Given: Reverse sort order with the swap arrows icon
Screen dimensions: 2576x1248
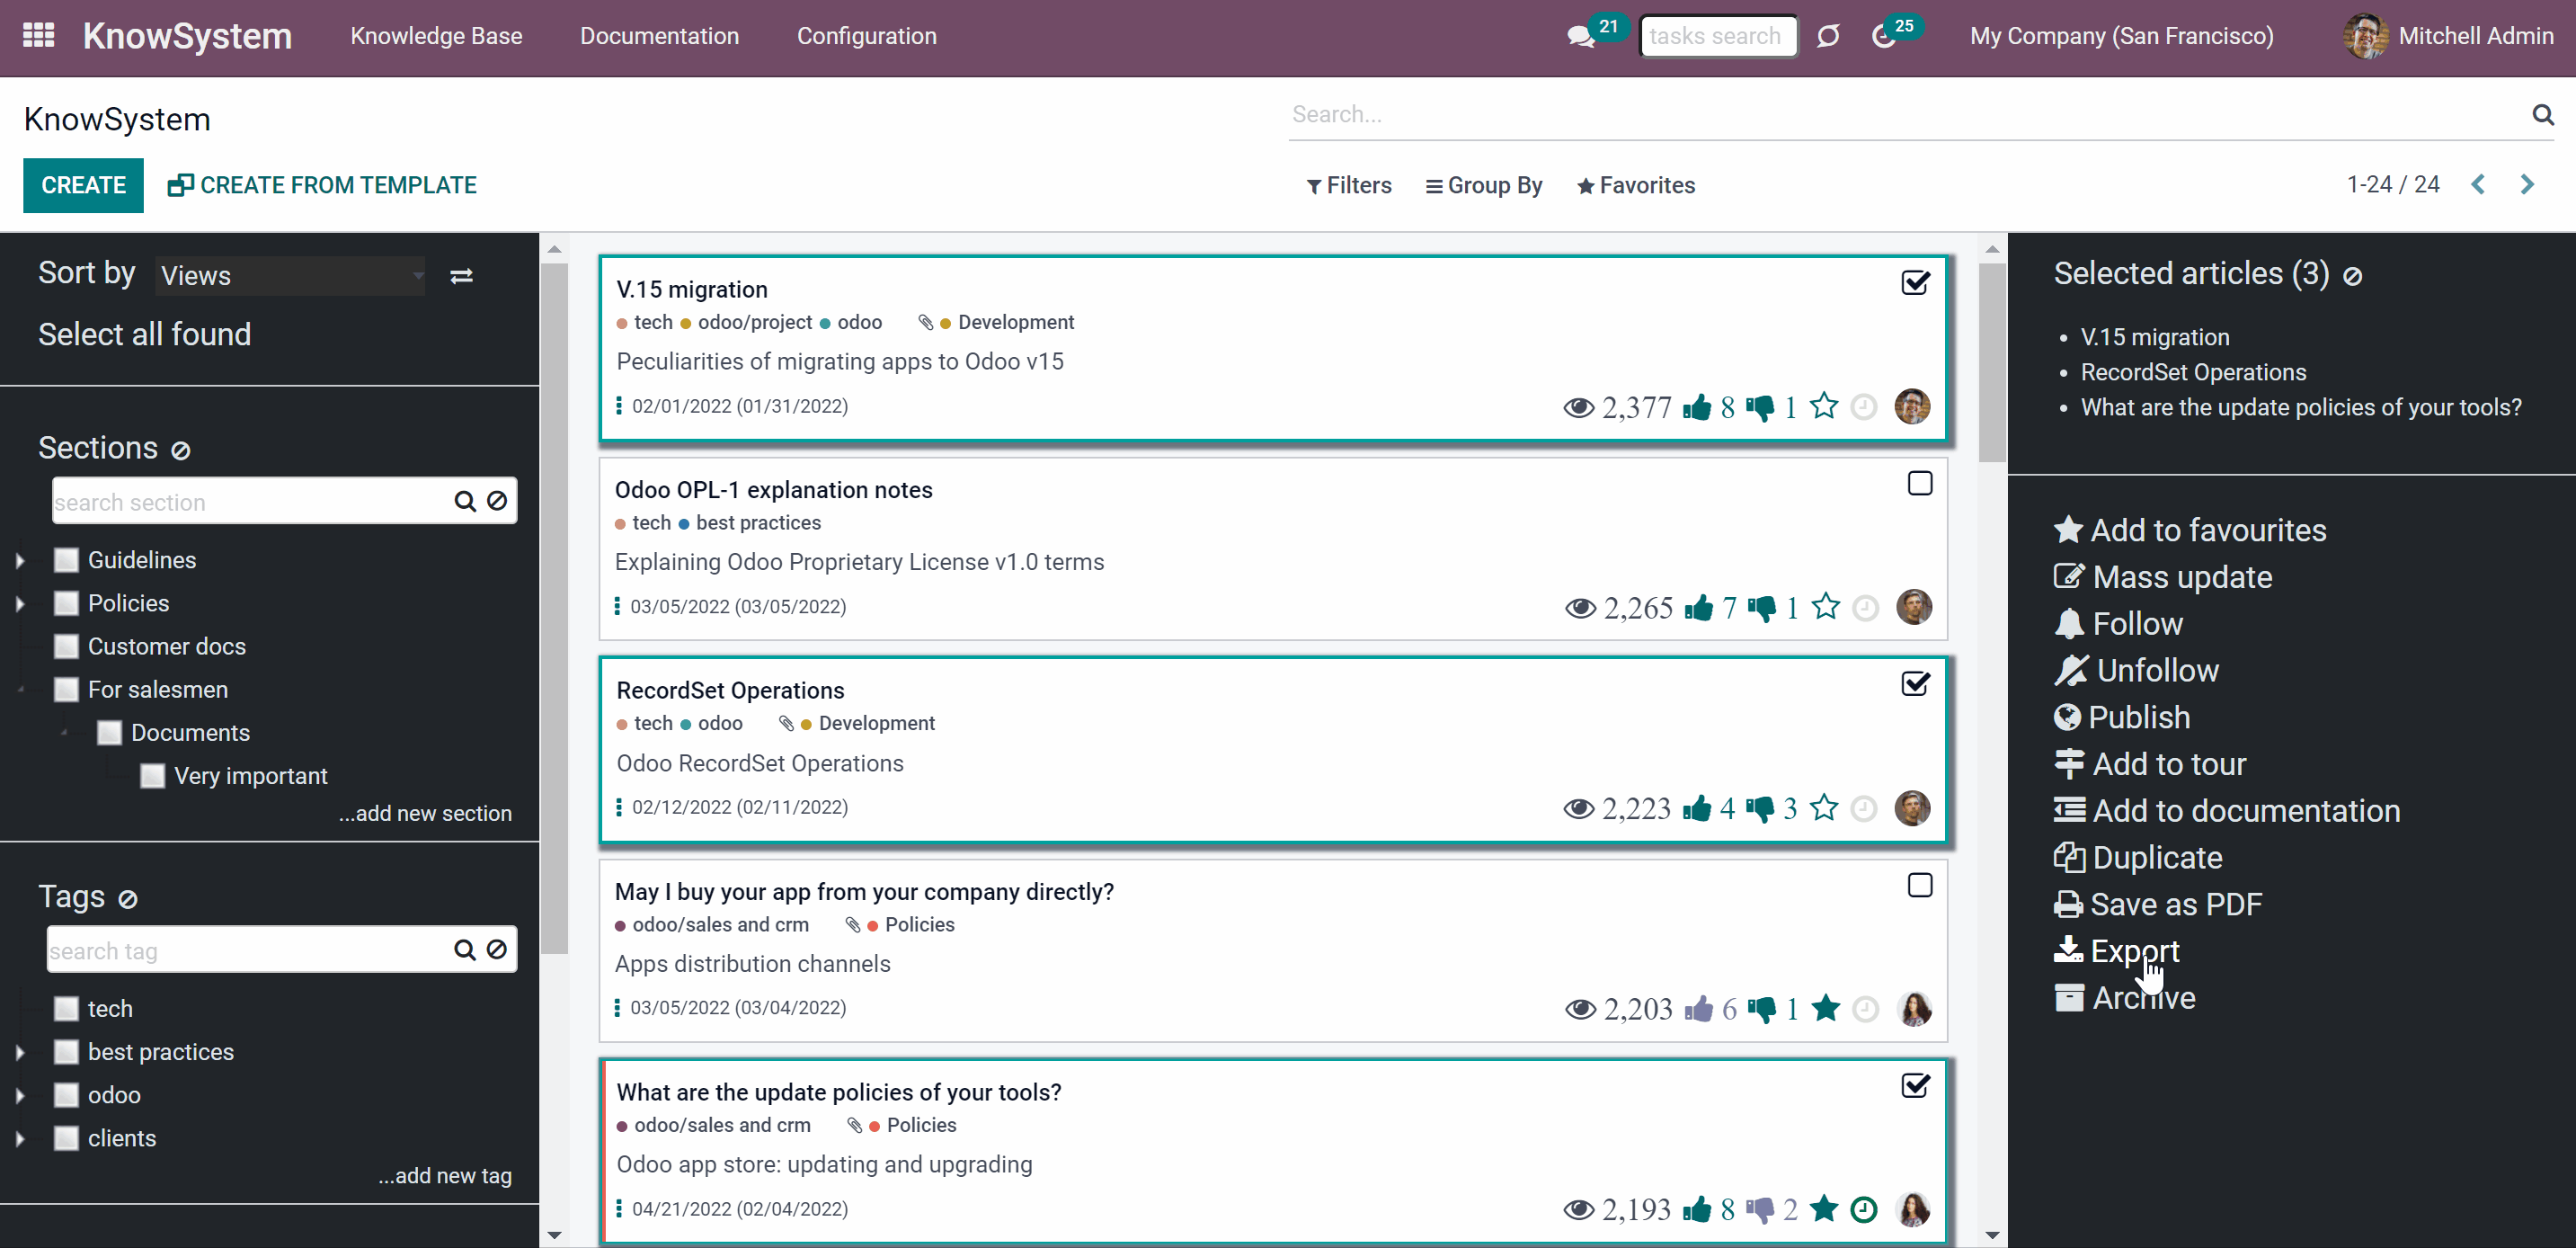Looking at the screenshot, I should (x=461, y=276).
